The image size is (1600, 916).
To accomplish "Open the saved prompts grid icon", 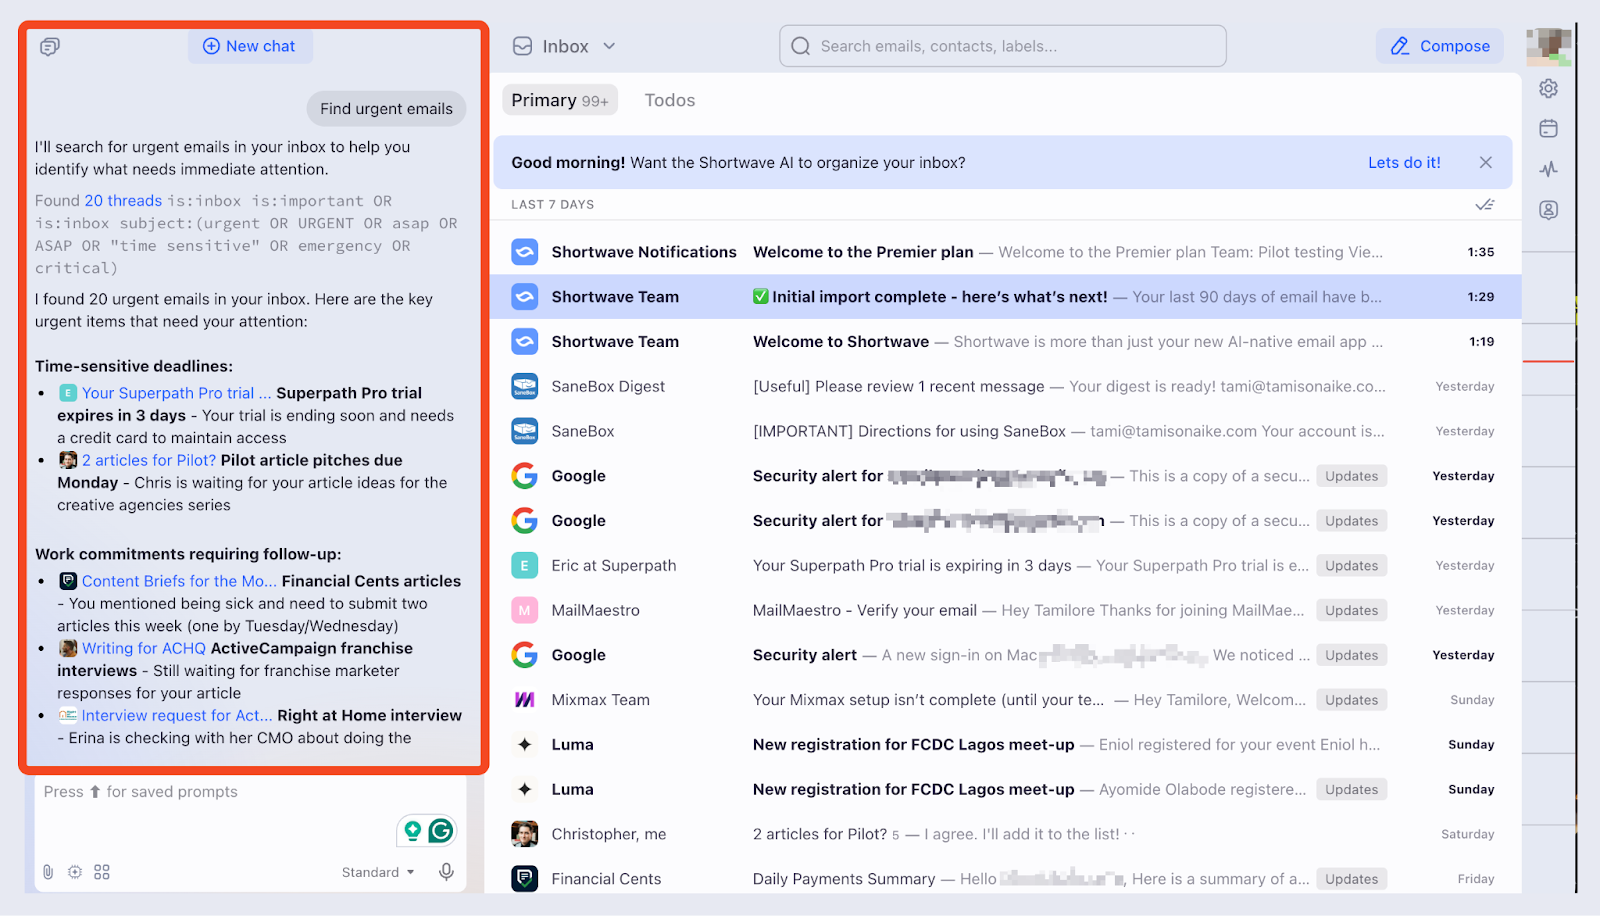I will pyautogui.click(x=102, y=872).
